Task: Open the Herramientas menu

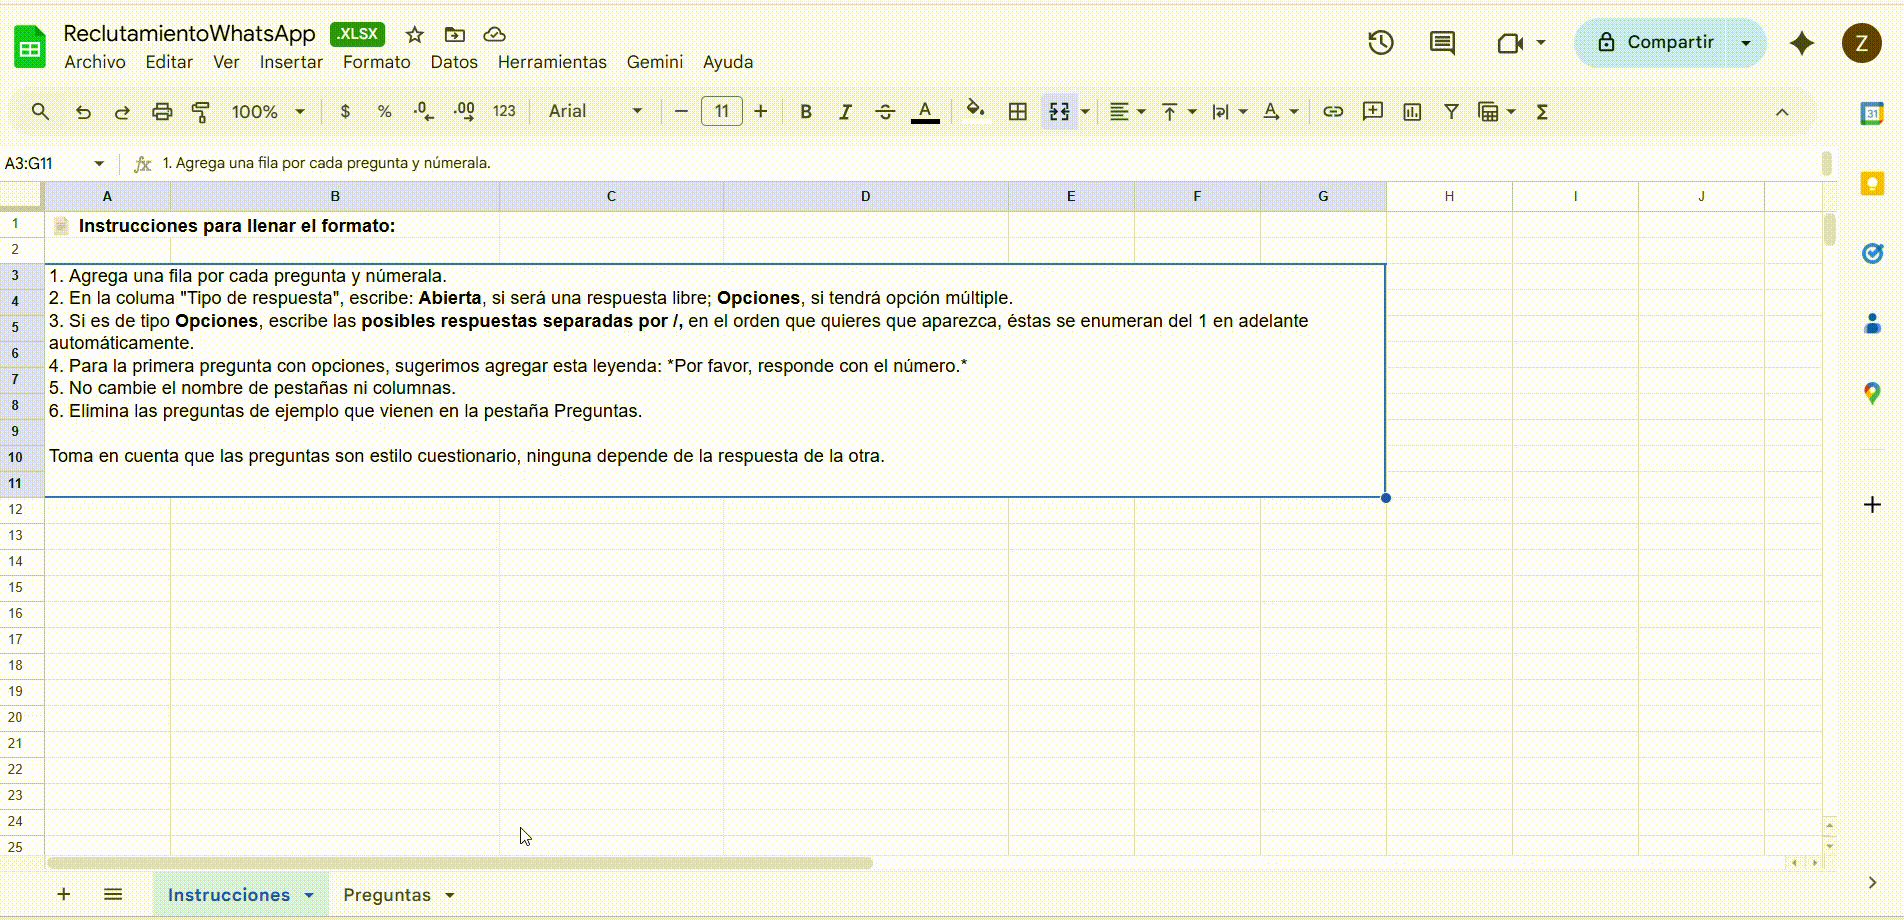Action: point(552,62)
